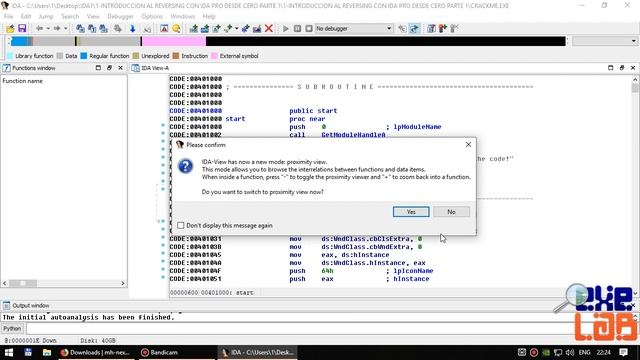Open the File menu
The image size is (640, 360).
coord(8,16)
